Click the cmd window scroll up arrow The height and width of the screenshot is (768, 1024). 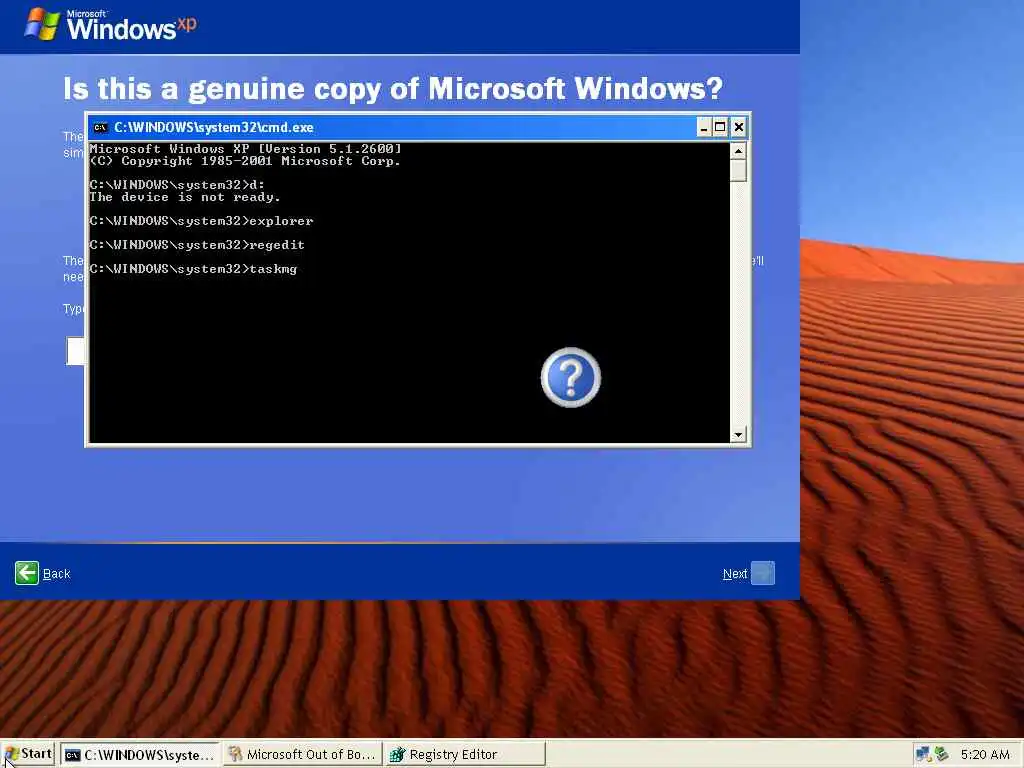pyautogui.click(x=738, y=151)
